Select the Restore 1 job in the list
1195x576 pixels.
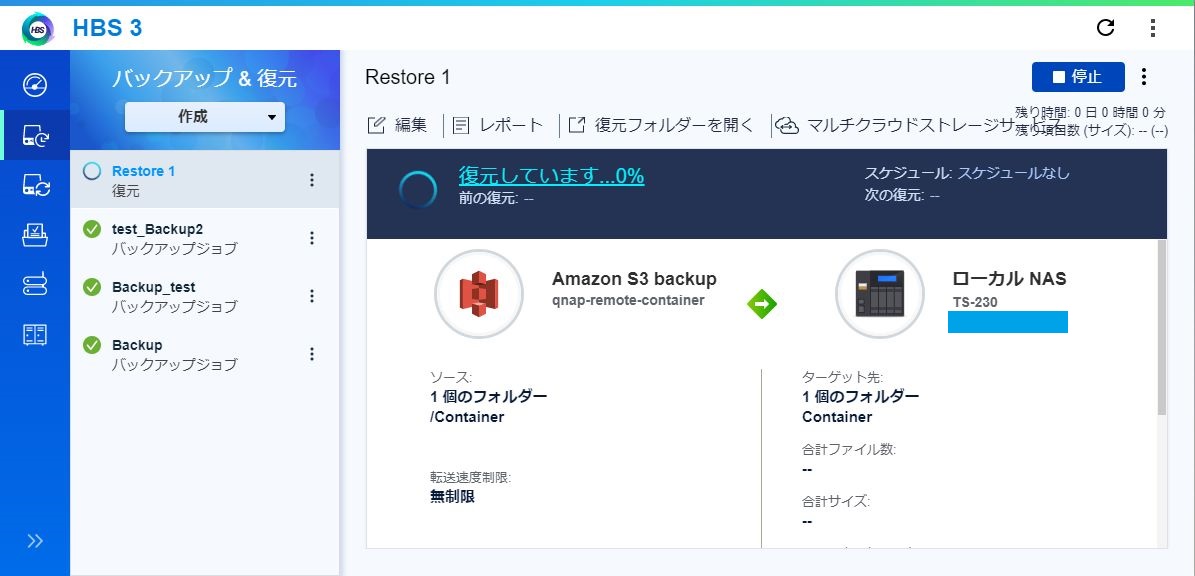coord(205,180)
